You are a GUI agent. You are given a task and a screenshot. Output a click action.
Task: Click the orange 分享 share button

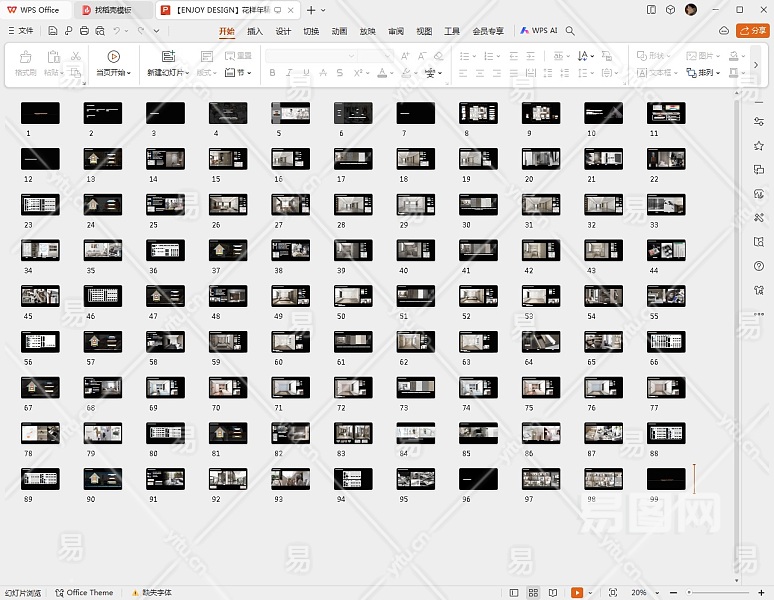coord(753,31)
